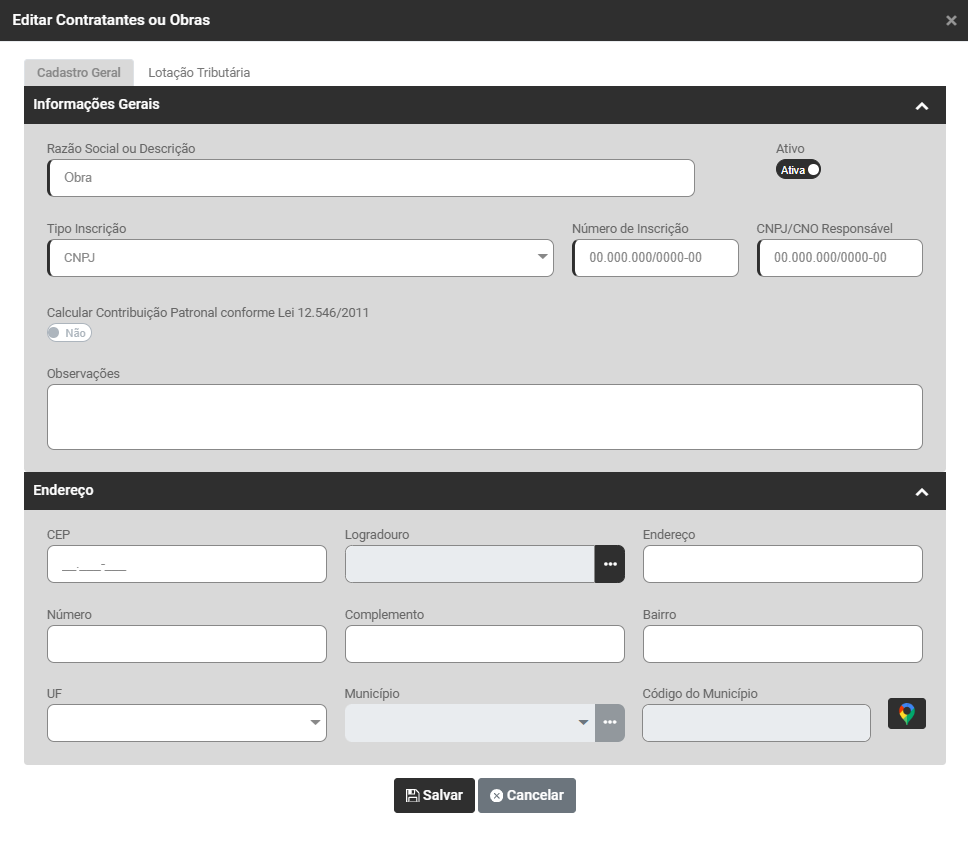This screenshot has height=843, width=968.
Task: Open Logradouro lookup with ellipsis button
Action: pos(610,564)
